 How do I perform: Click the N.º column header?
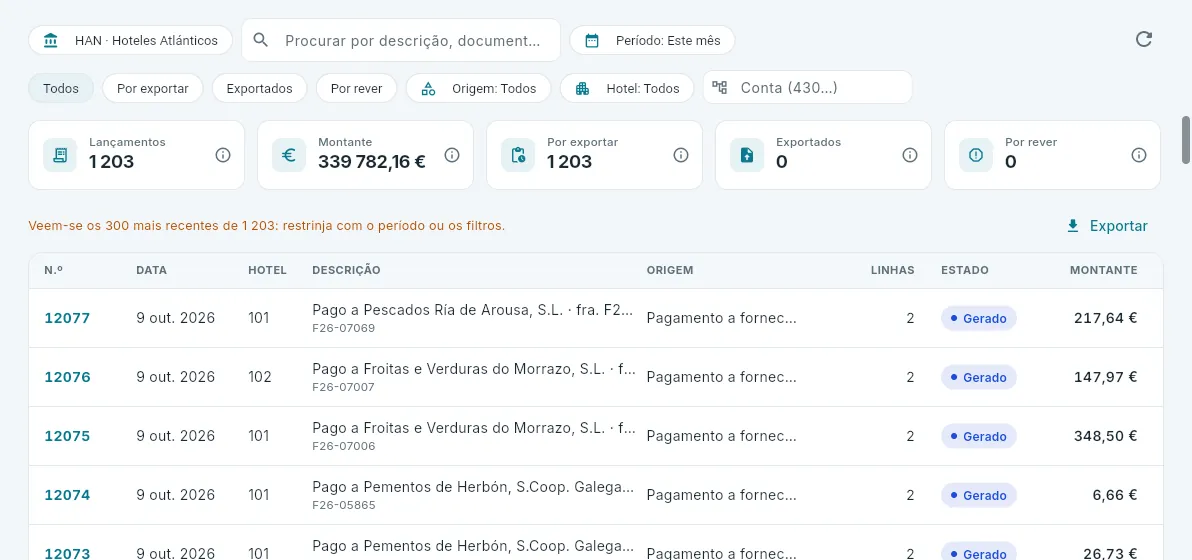(x=53, y=270)
